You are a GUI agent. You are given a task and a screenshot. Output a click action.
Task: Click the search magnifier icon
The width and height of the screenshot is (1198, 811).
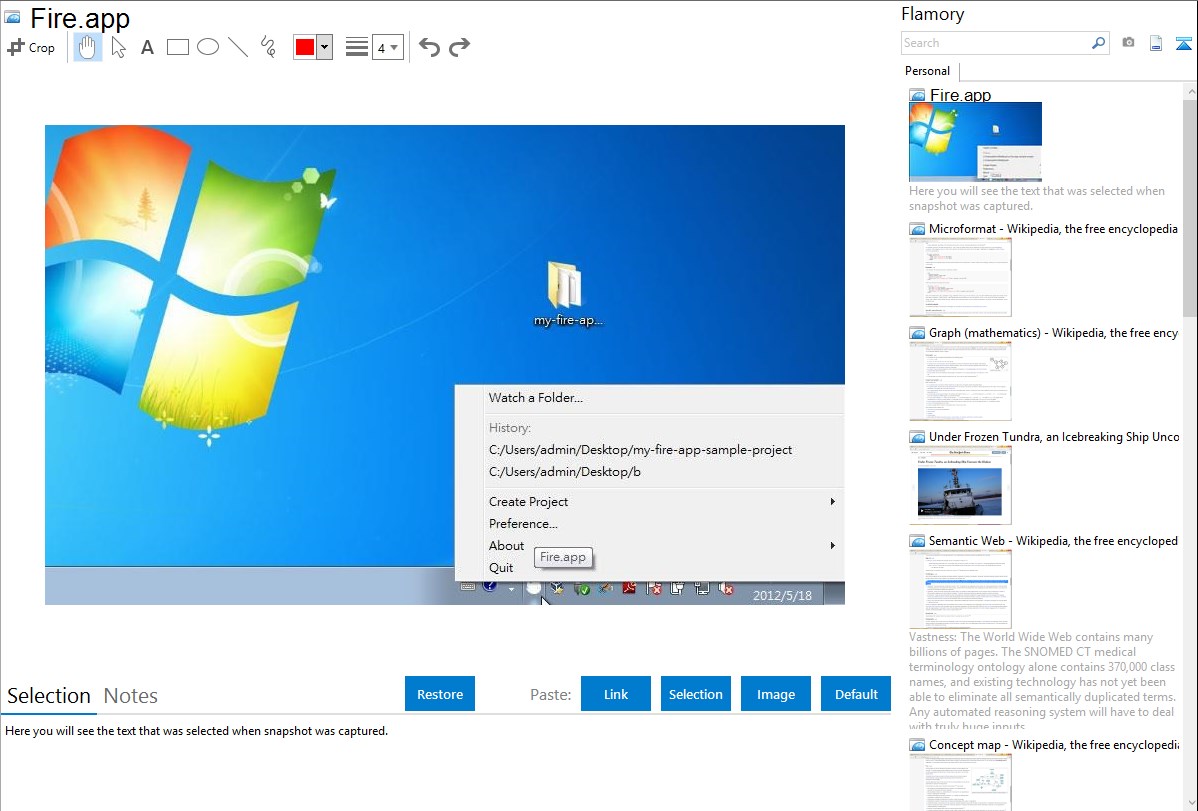pos(1099,43)
